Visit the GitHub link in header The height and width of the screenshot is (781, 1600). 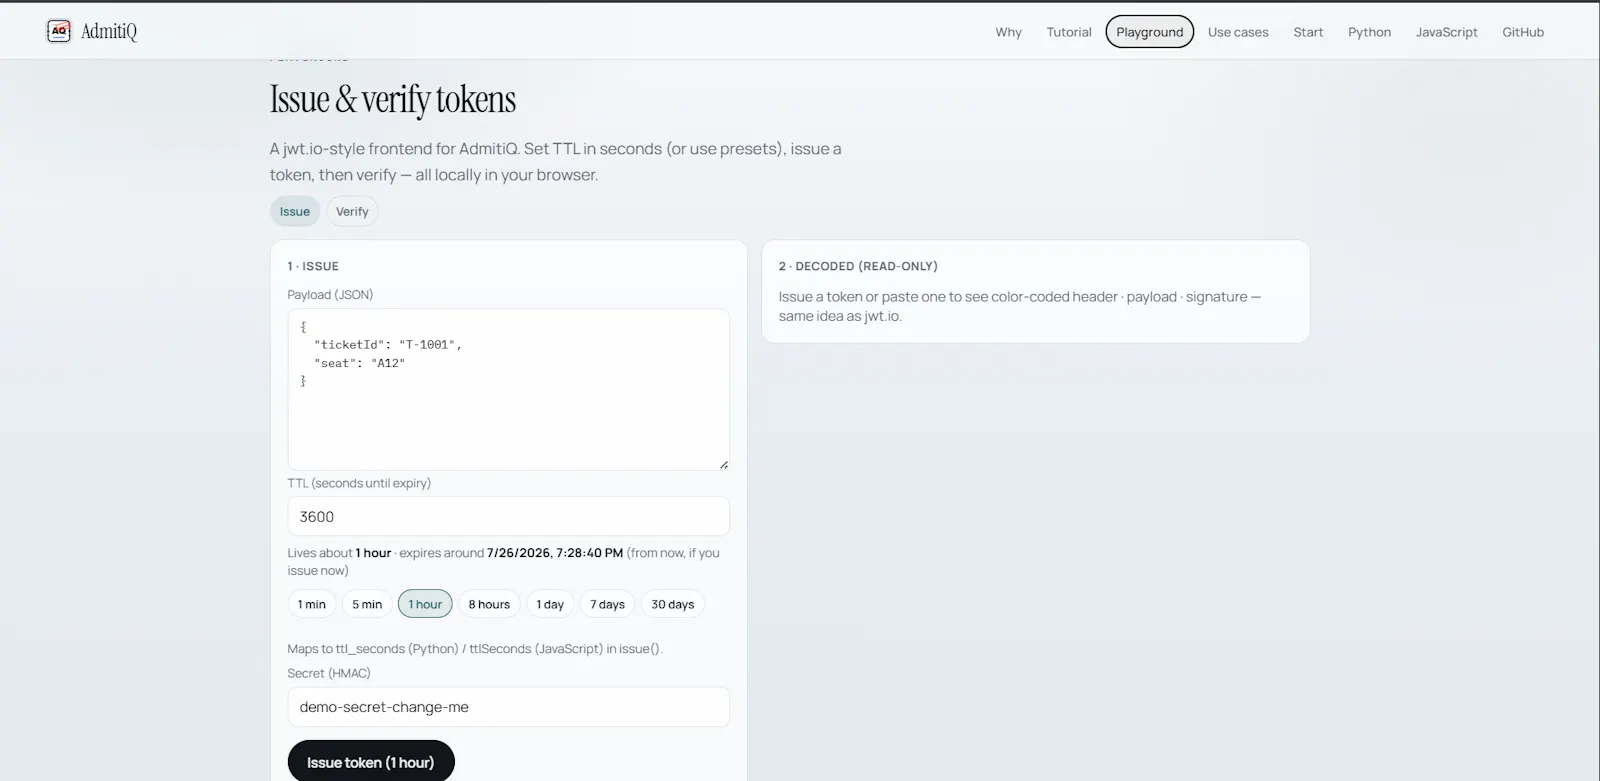pyautogui.click(x=1523, y=32)
